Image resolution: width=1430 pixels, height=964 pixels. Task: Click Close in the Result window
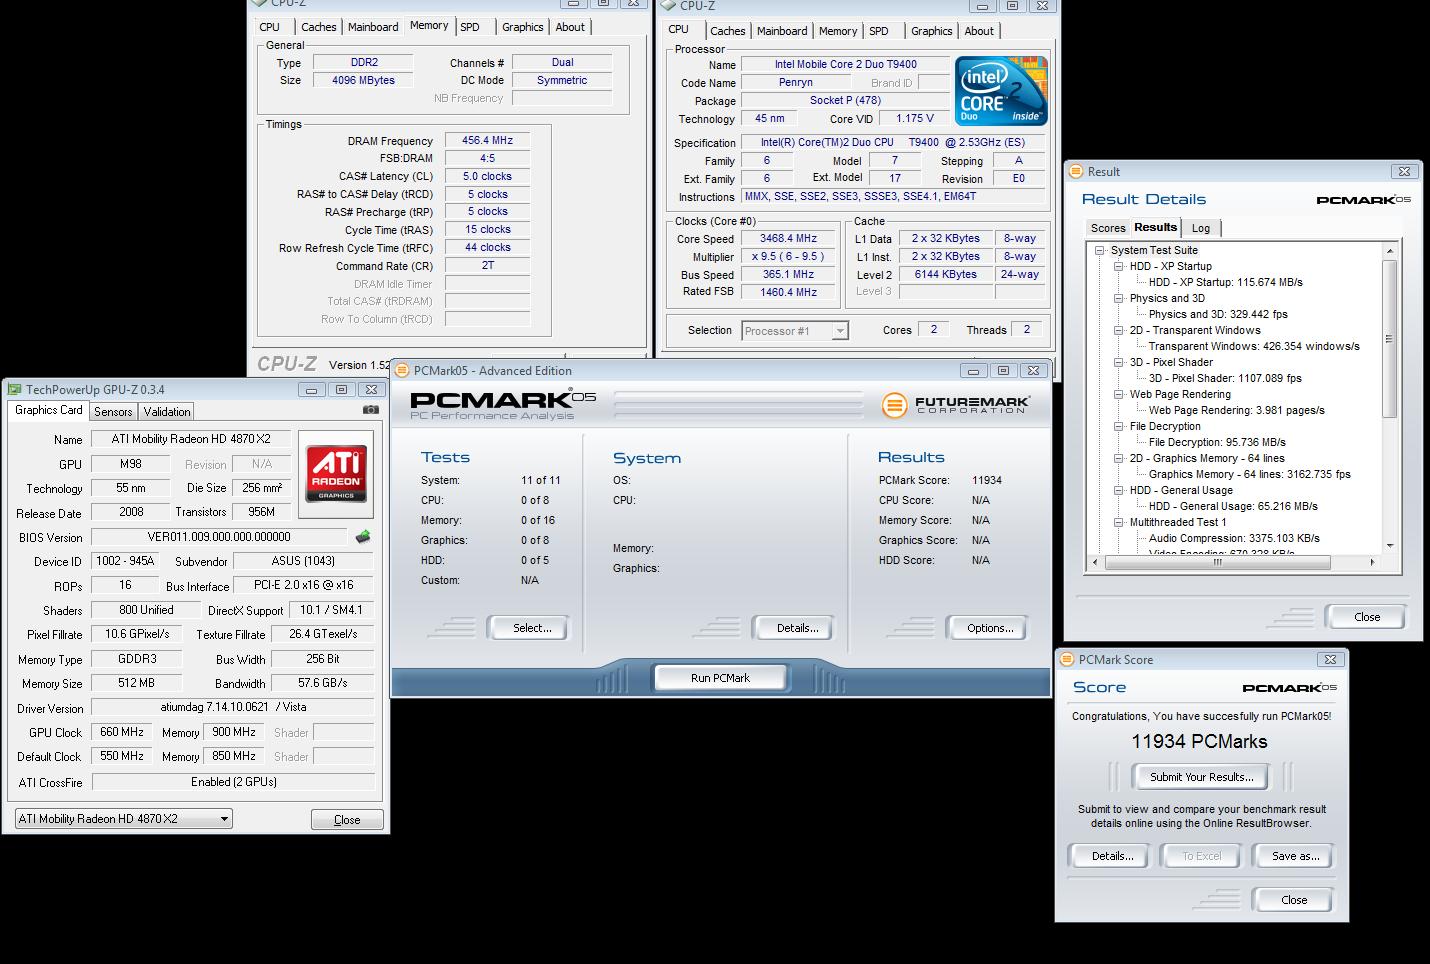[x=1366, y=617]
